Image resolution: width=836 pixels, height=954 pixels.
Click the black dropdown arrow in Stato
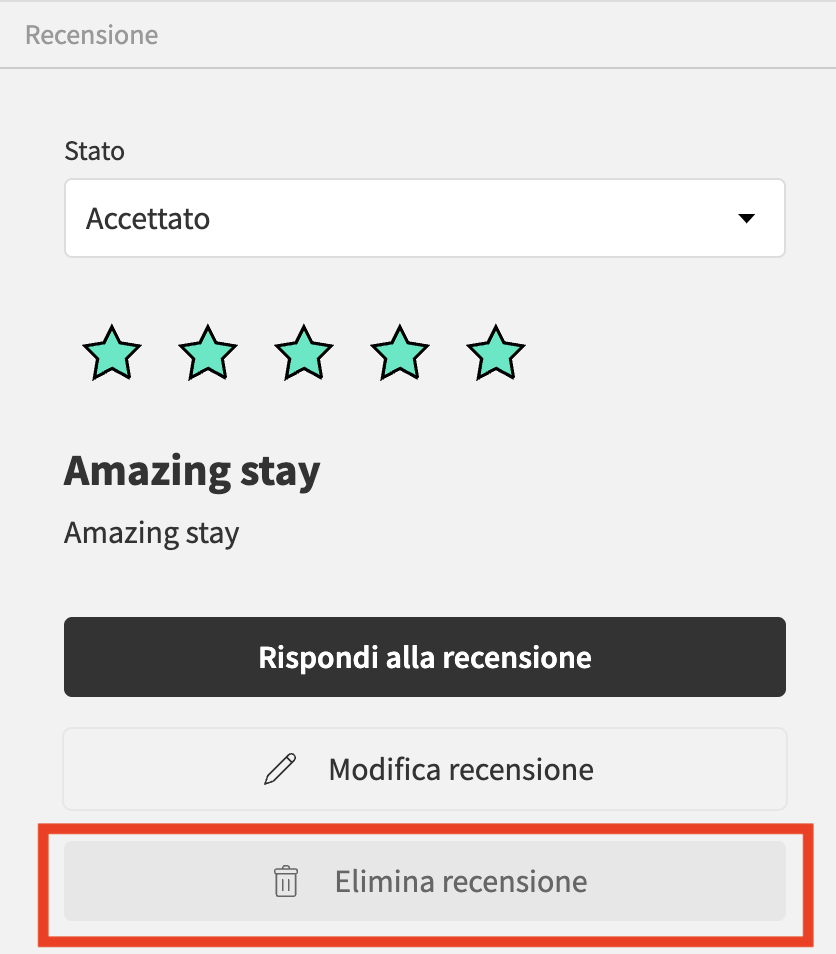coord(747,218)
